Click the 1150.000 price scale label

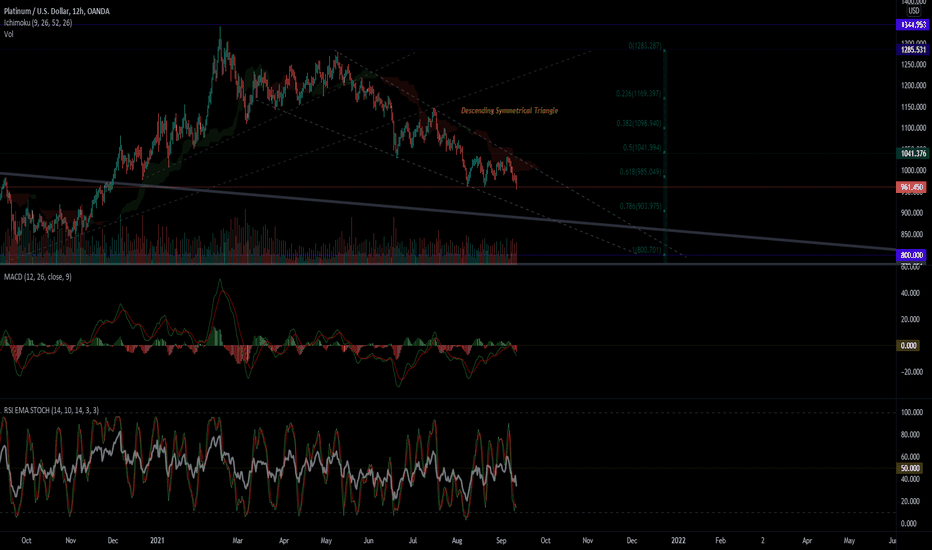[914, 107]
